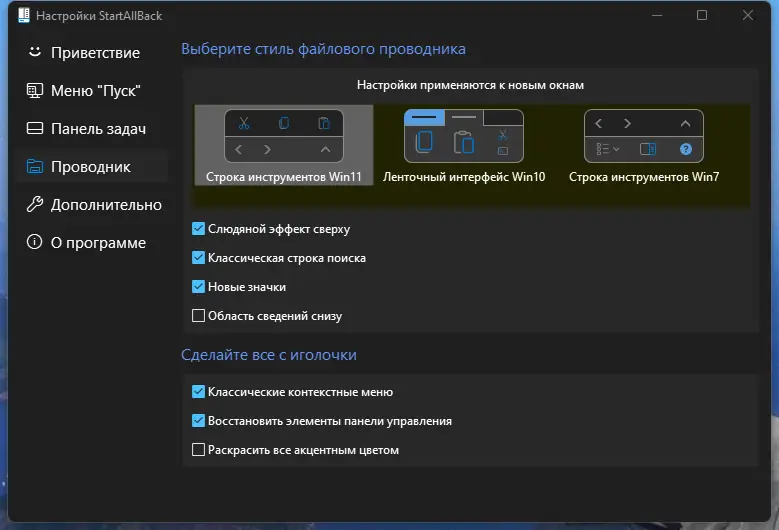779x530 pixels.
Task: Choose the Строка инструментов Win7 style
Action: tap(644, 145)
